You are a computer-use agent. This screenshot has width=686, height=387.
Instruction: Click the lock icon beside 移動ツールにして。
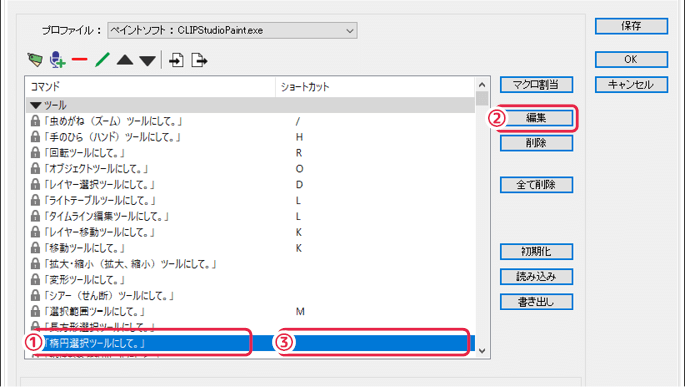click(x=35, y=248)
